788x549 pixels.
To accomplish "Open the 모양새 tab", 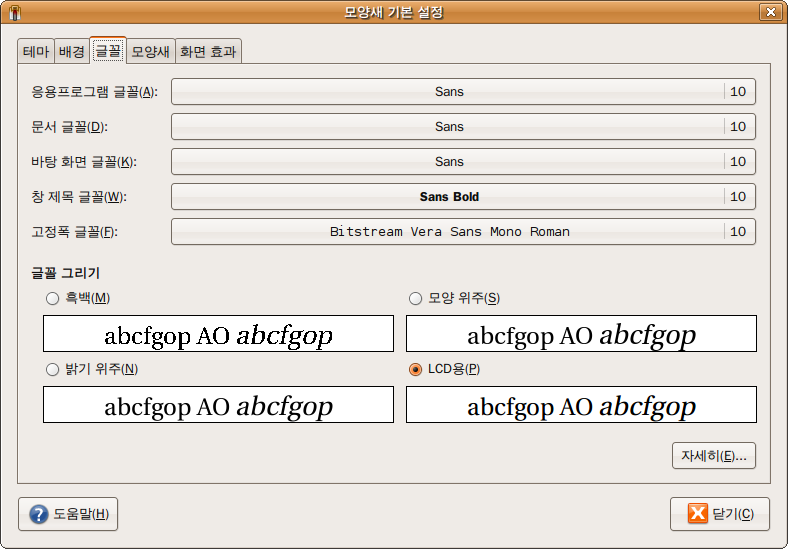I will pos(150,51).
